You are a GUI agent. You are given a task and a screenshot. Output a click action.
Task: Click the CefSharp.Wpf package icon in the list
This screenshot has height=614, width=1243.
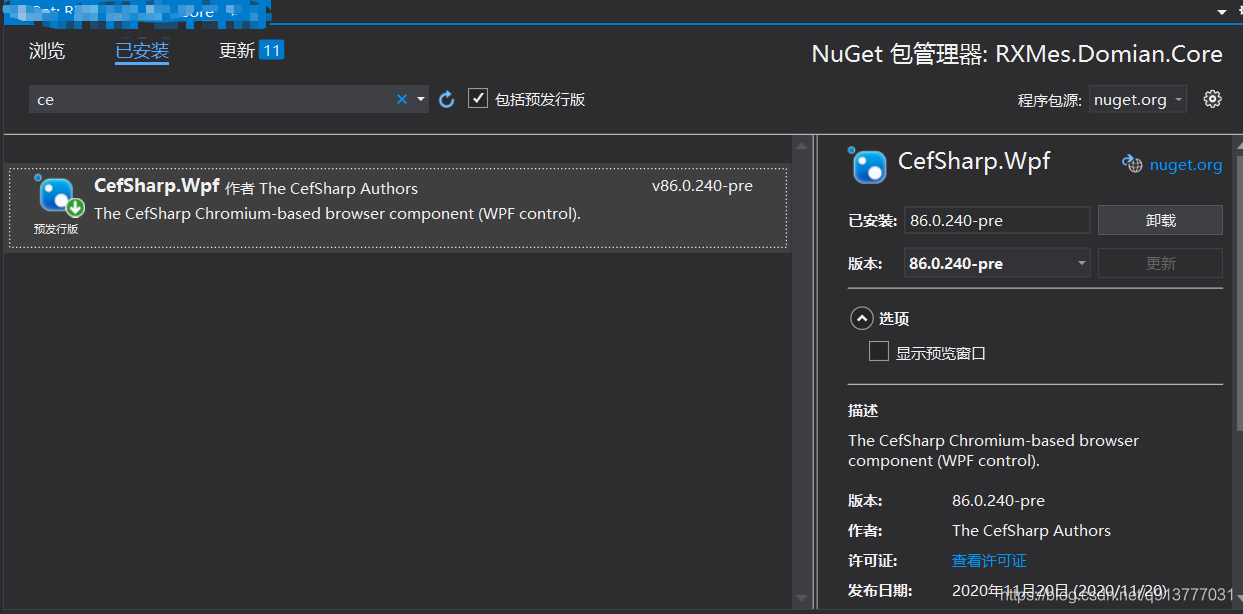click(57, 194)
